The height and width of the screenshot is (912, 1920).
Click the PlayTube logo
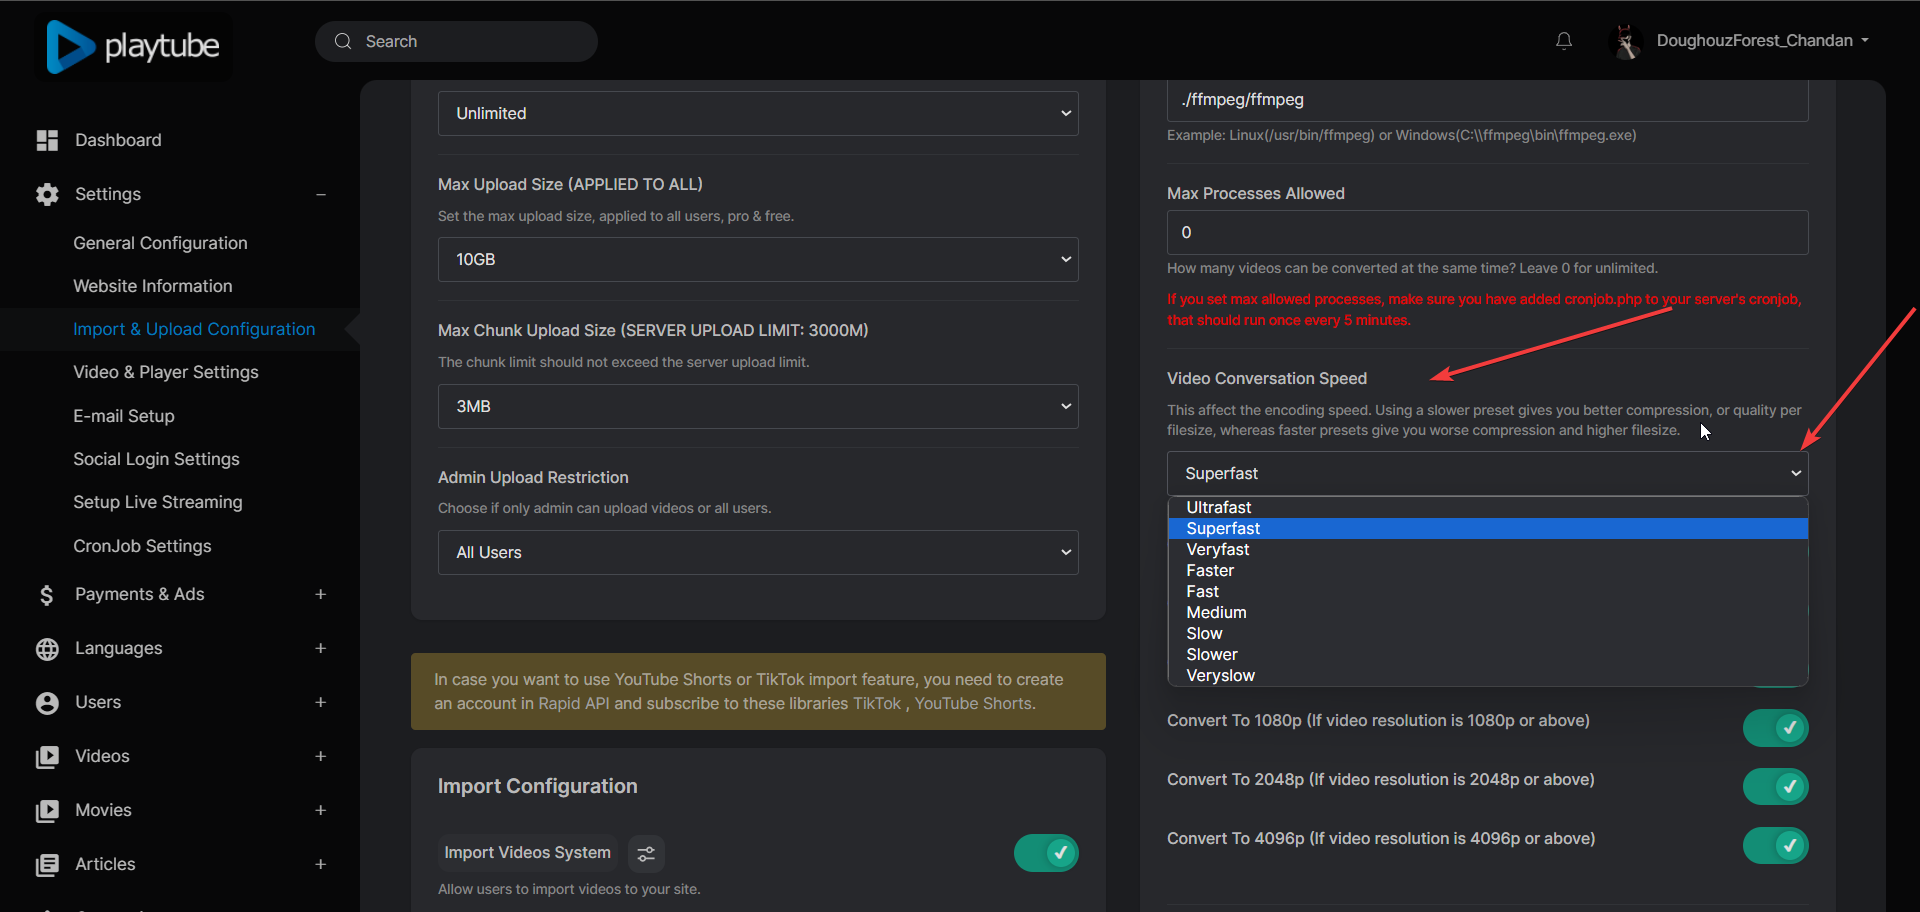tap(133, 46)
